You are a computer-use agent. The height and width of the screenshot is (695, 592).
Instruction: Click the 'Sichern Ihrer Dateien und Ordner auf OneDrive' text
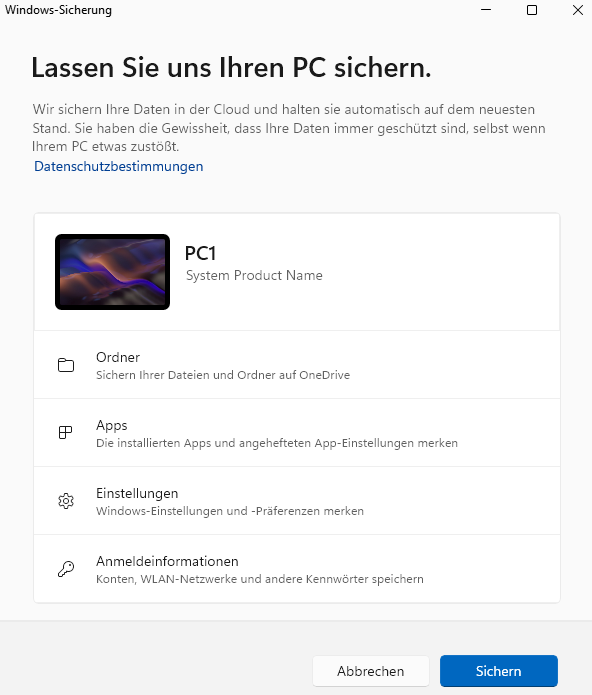pos(223,375)
